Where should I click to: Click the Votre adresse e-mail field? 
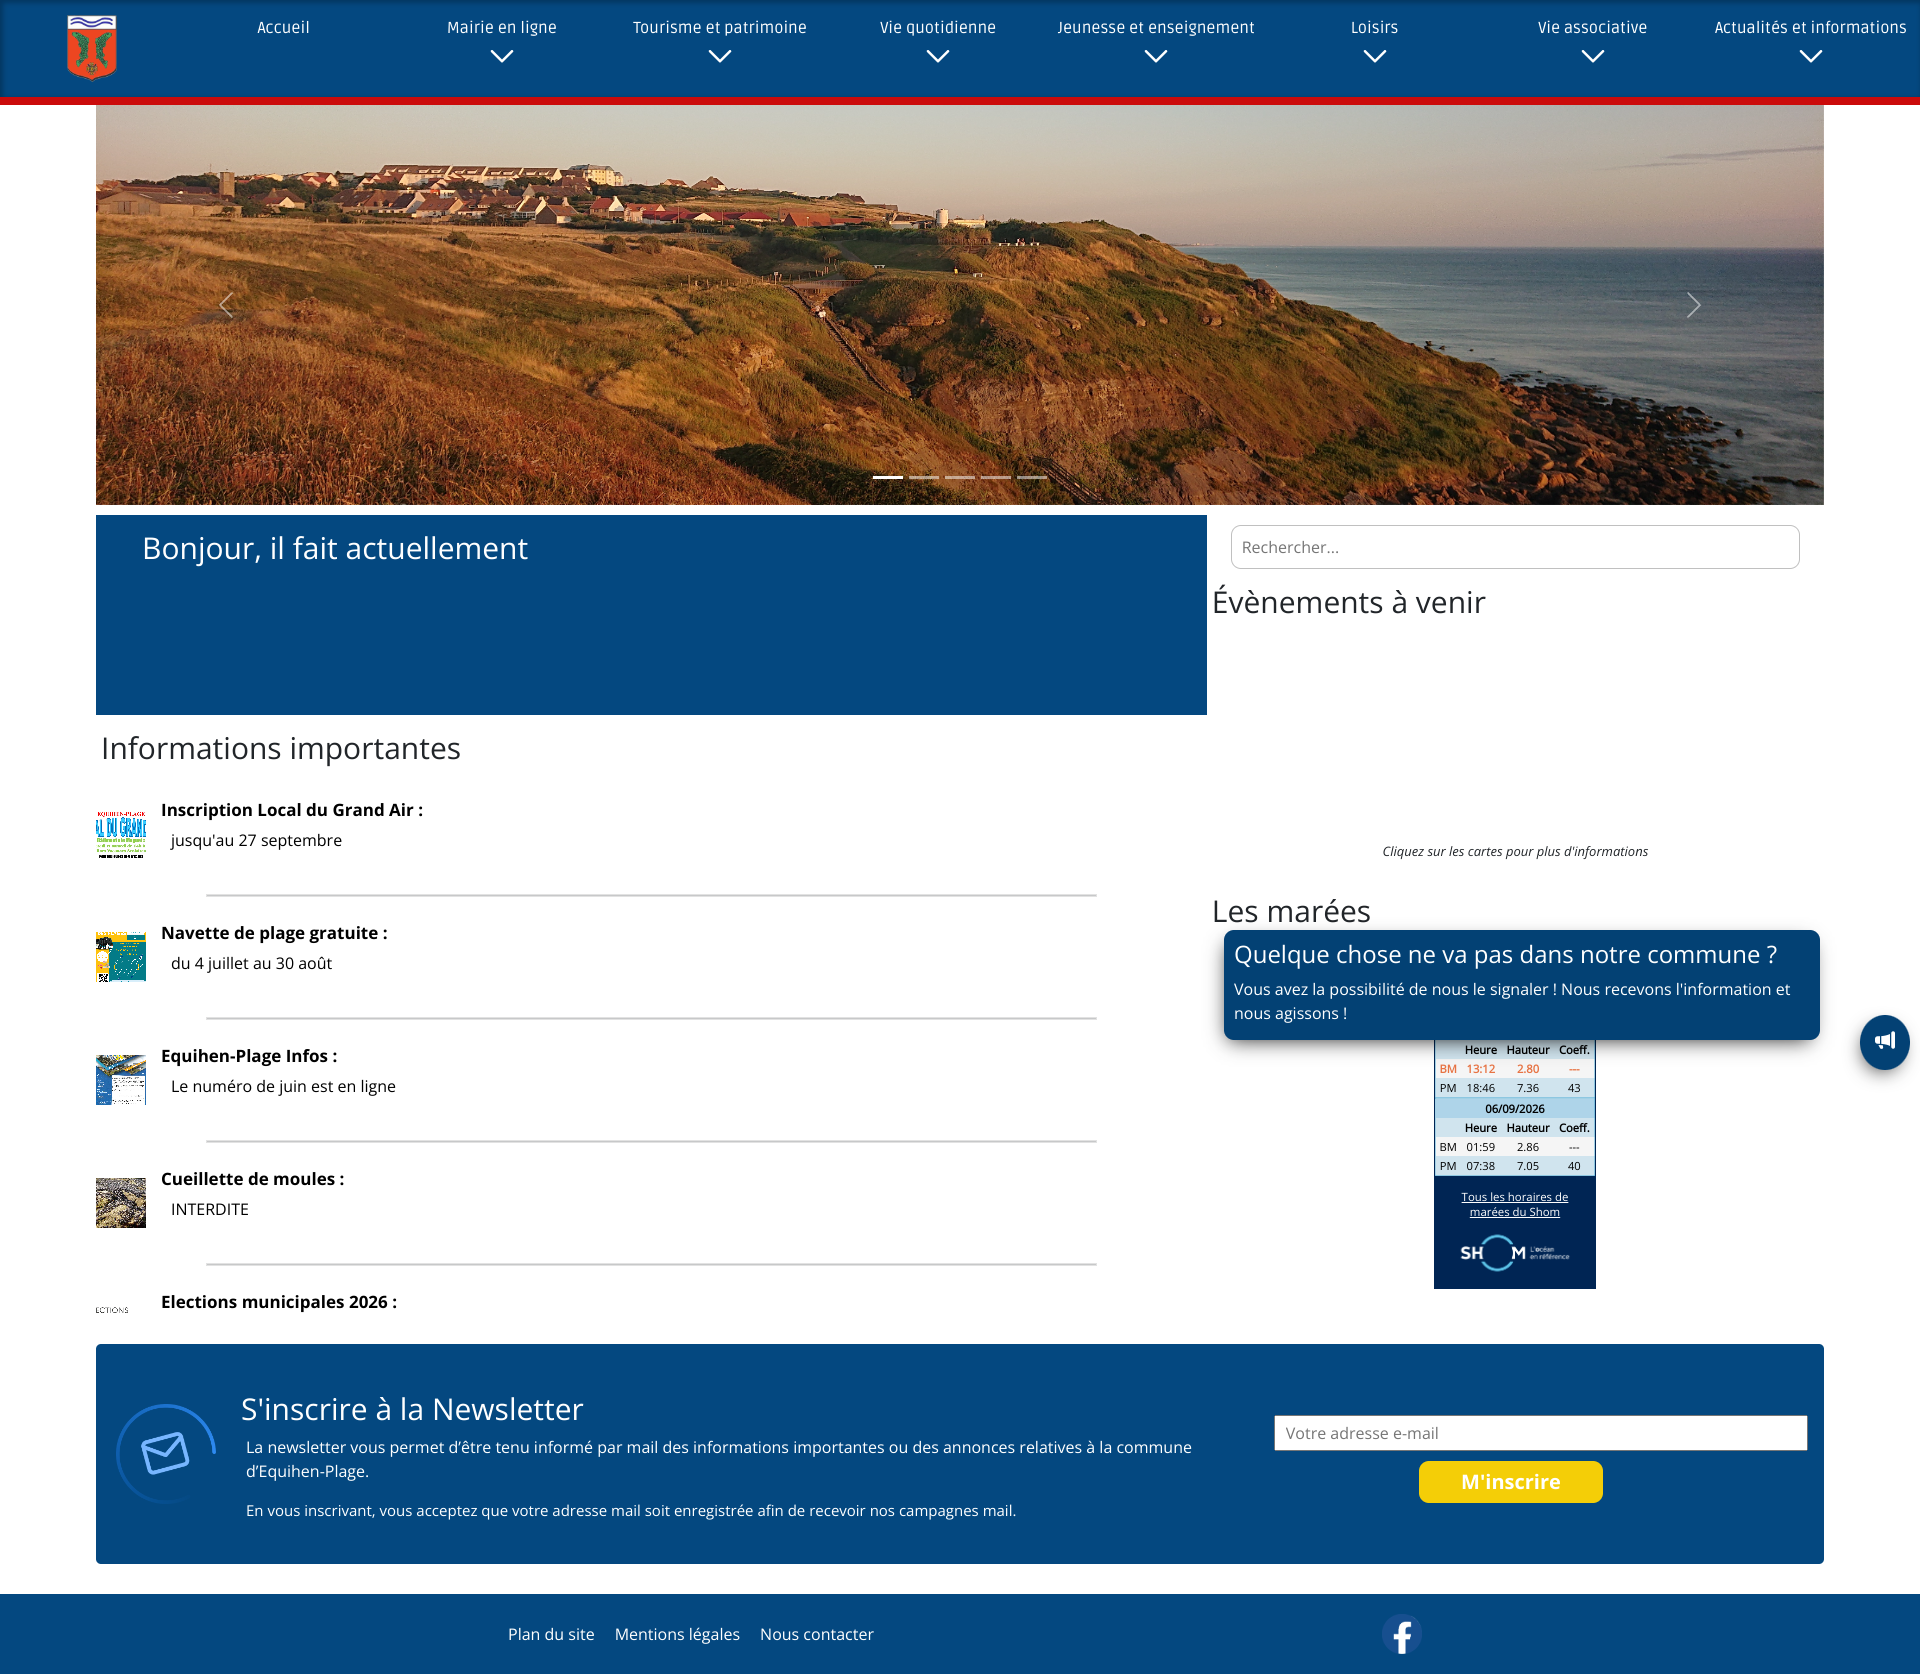1540,1433
